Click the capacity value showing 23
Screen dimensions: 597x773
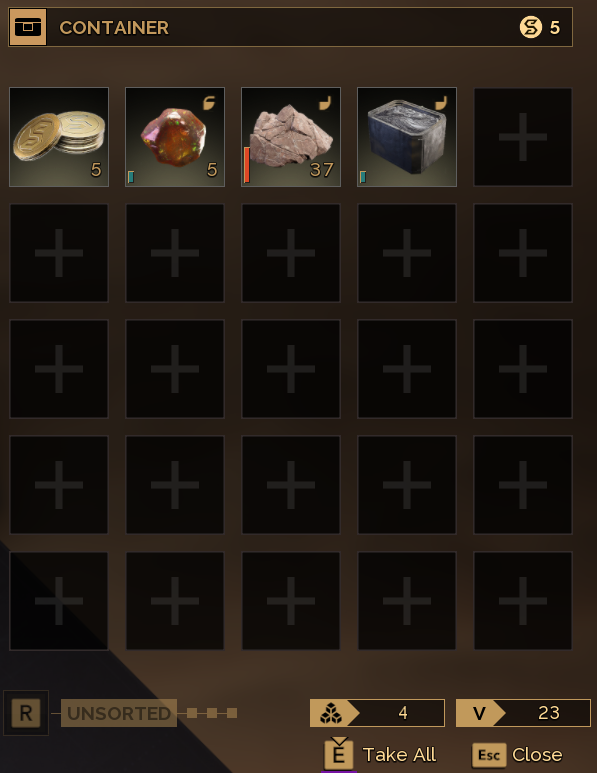coord(549,713)
